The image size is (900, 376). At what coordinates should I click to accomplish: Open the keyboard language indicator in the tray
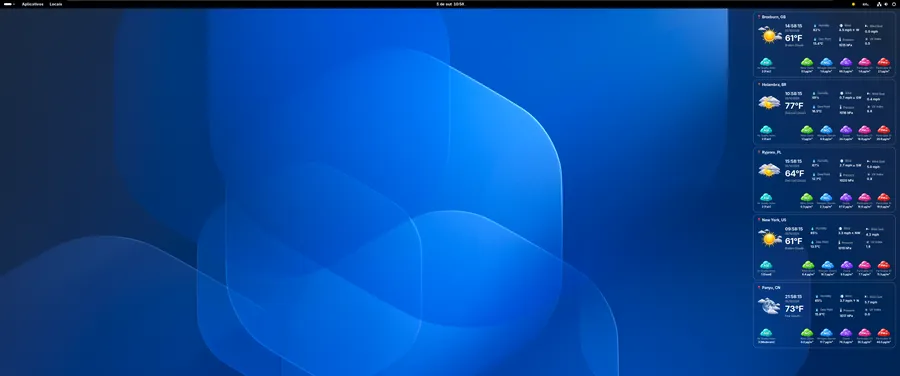coord(866,4)
